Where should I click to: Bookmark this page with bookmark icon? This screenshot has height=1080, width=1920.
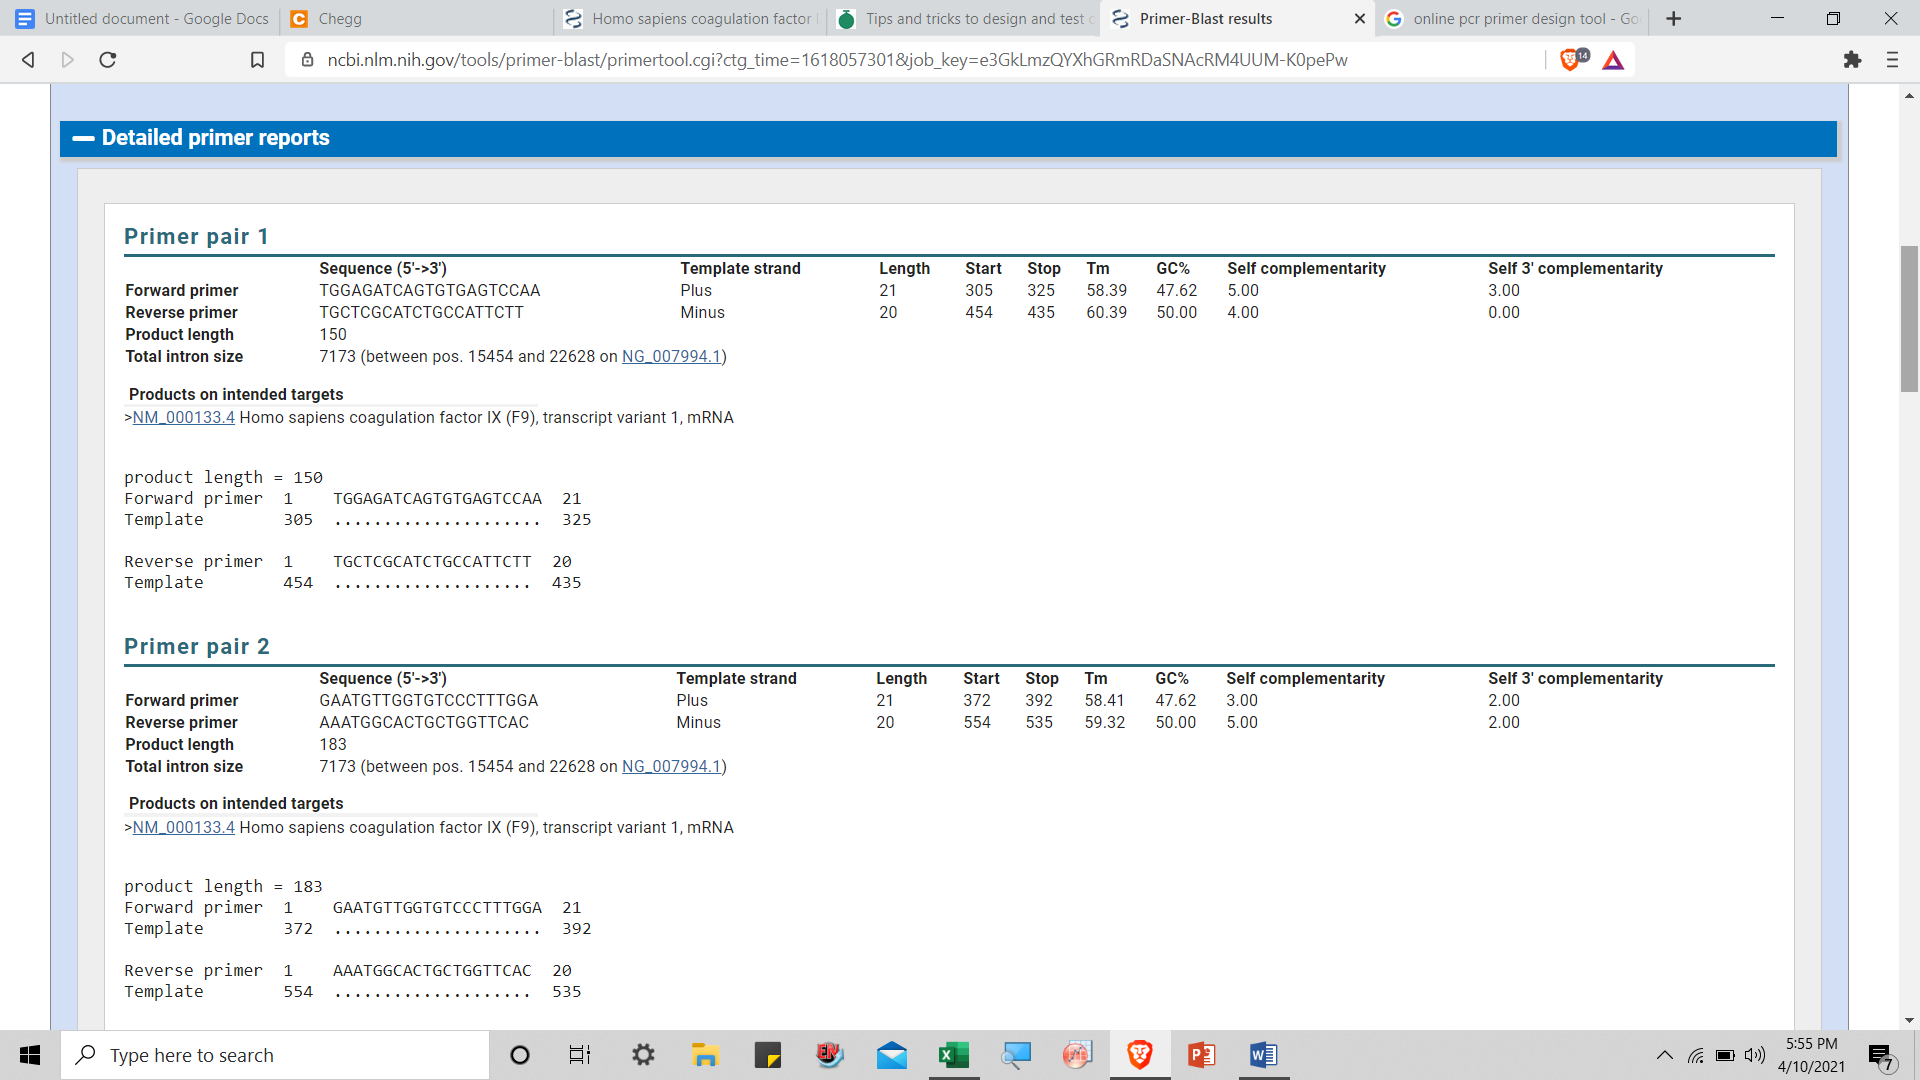coord(257,60)
